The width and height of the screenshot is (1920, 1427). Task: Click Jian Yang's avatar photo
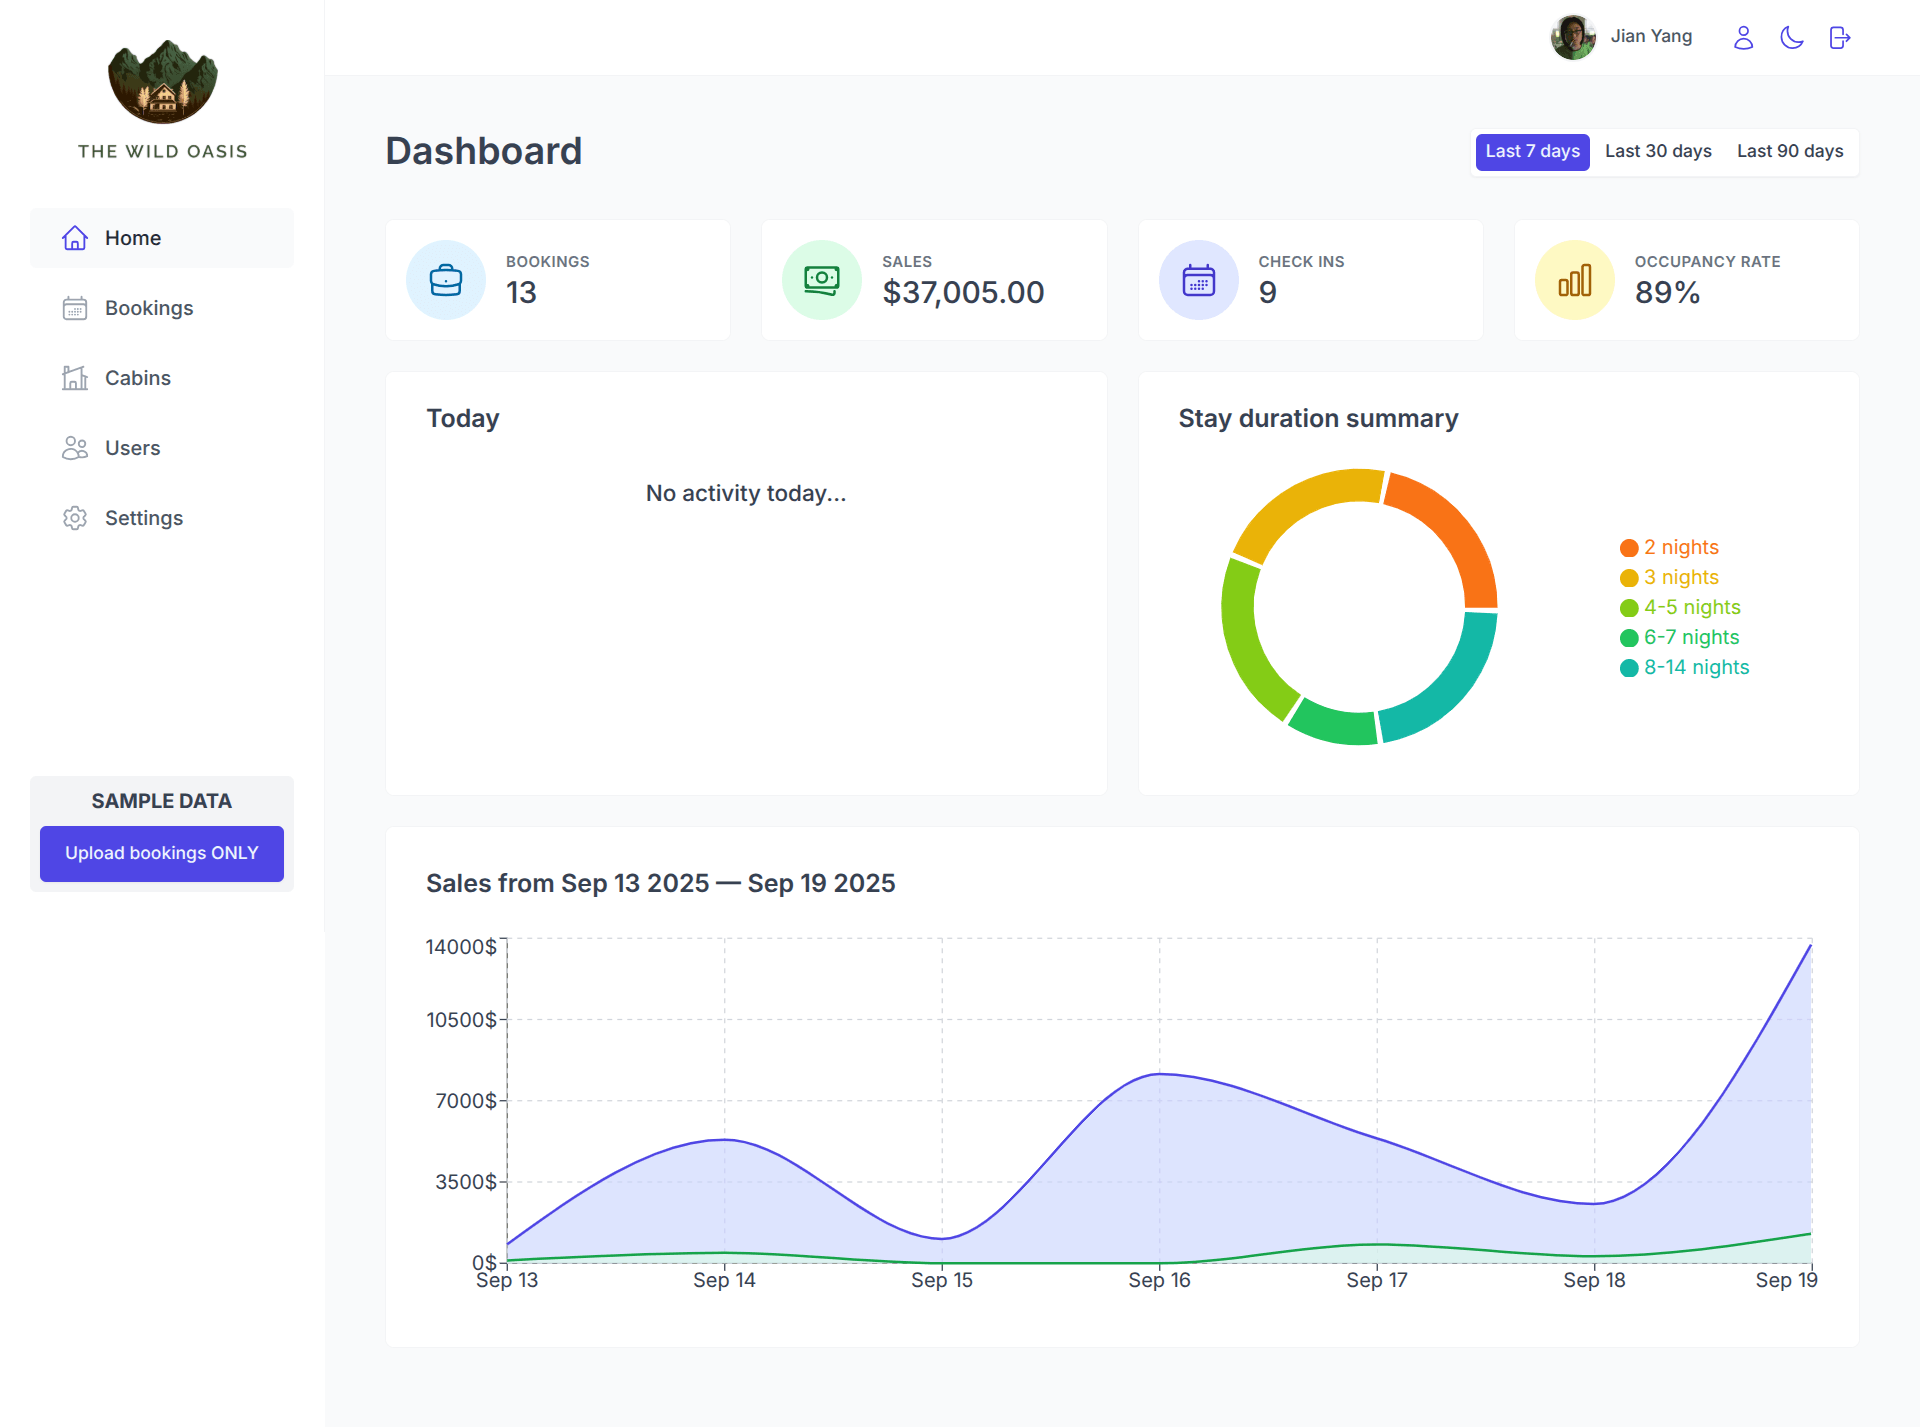[1573, 38]
